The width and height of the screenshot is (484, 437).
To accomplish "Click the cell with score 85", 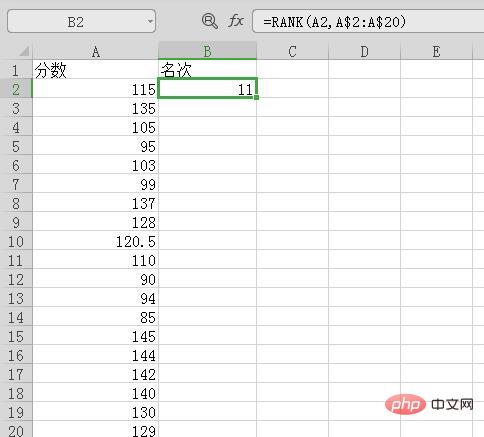I will pyautogui.click(x=95, y=317).
